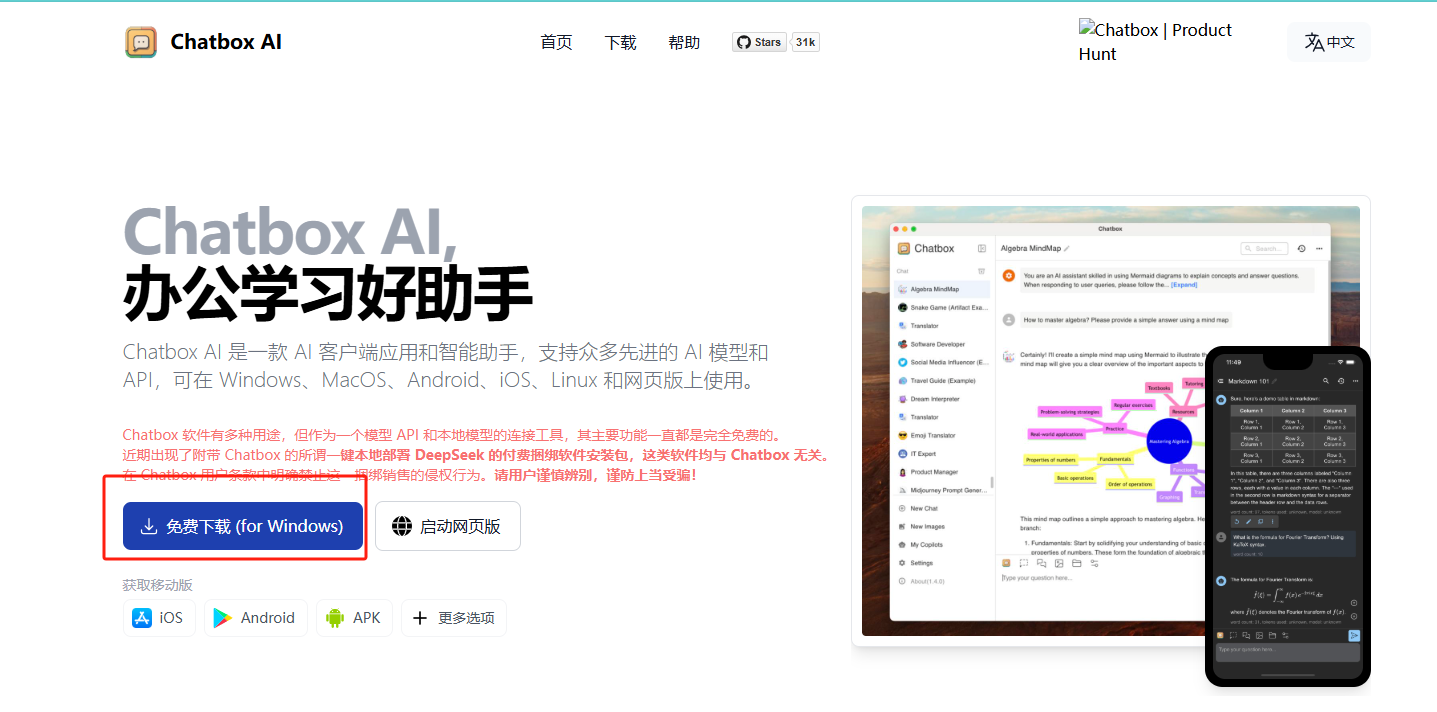Open the 31k star count badge
This screenshot has height=712, width=1437.
tap(806, 42)
